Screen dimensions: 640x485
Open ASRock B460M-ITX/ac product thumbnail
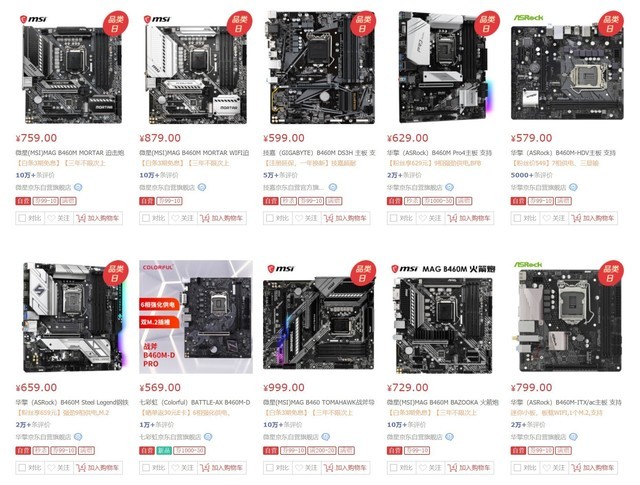(x=567, y=317)
